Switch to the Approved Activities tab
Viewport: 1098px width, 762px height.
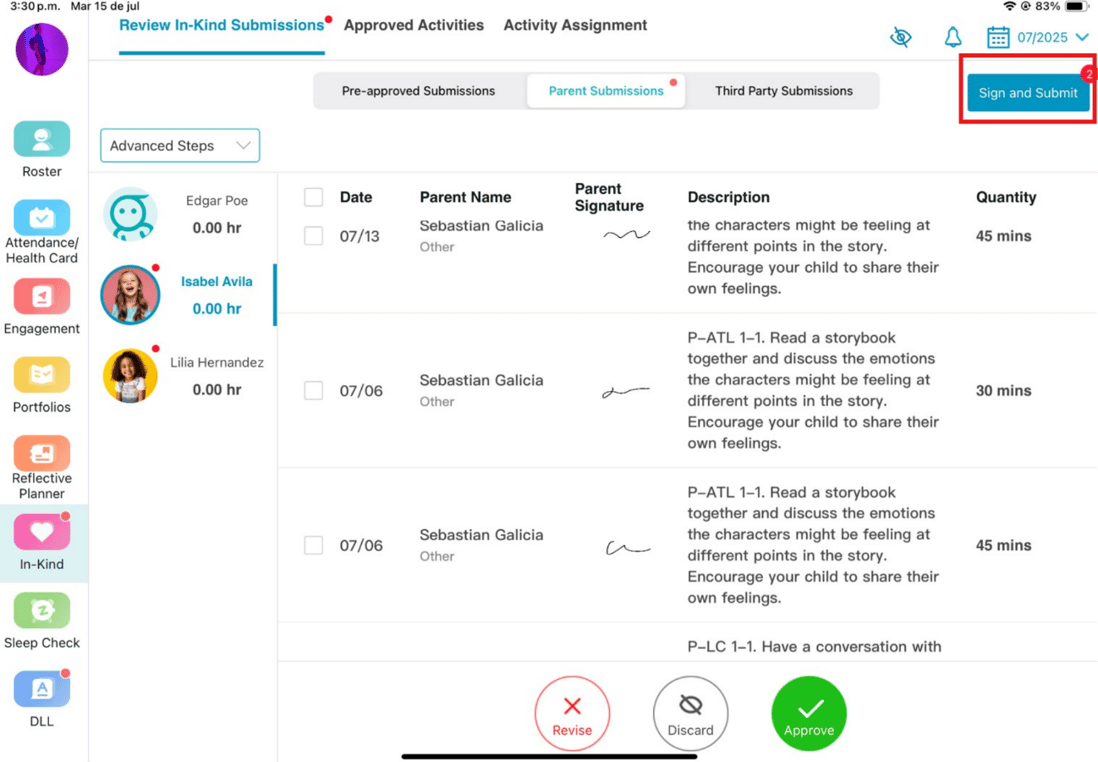[413, 25]
